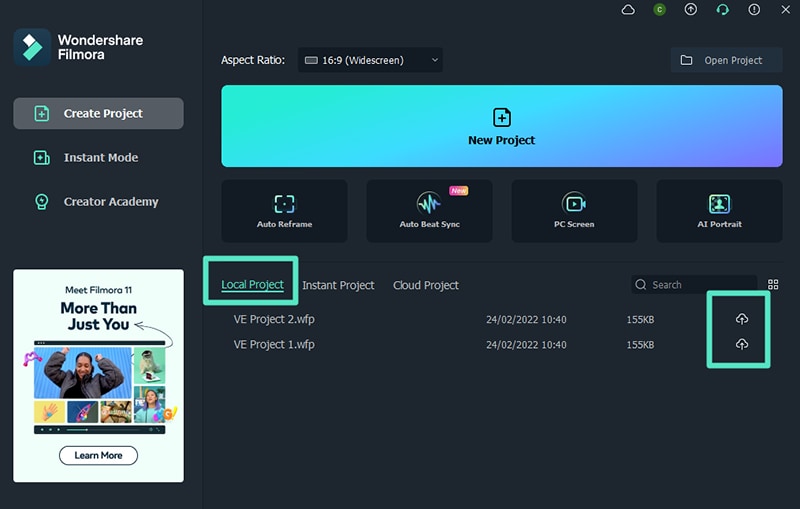The width and height of the screenshot is (800, 509).
Task: Switch to Instant Mode
Action: 98,158
